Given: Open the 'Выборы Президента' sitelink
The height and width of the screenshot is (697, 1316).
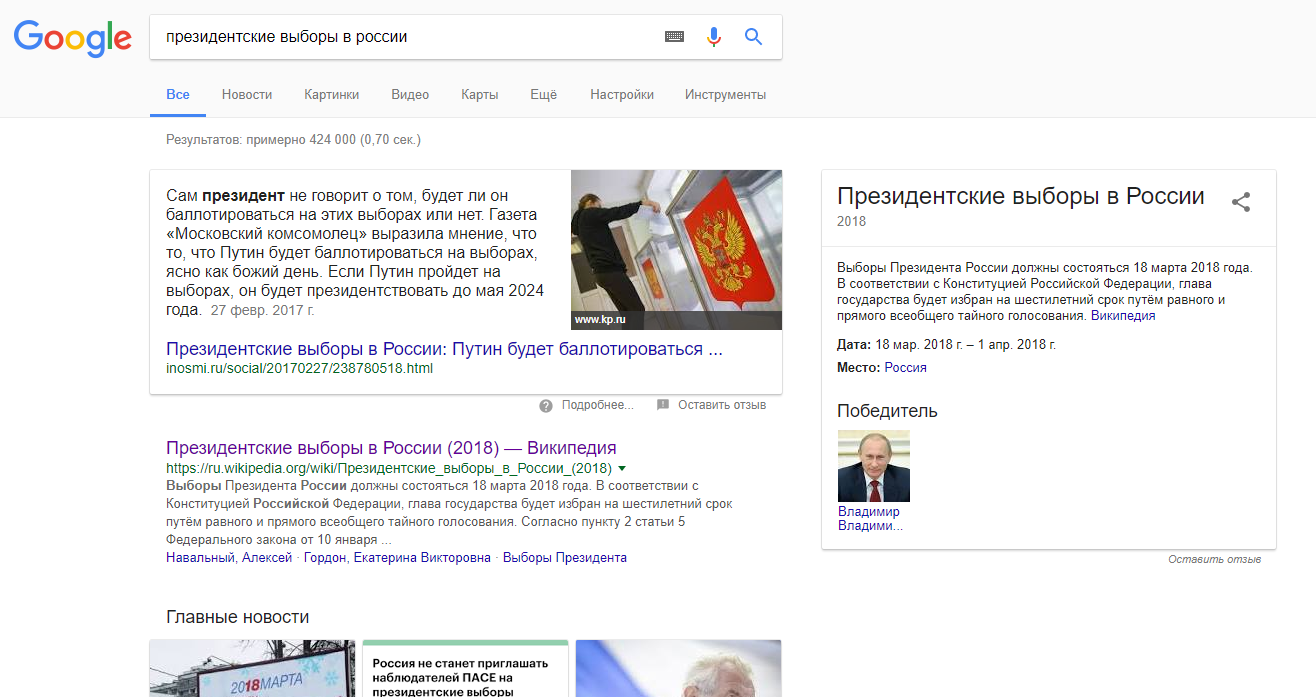Looking at the screenshot, I should [x=565, y=558].
